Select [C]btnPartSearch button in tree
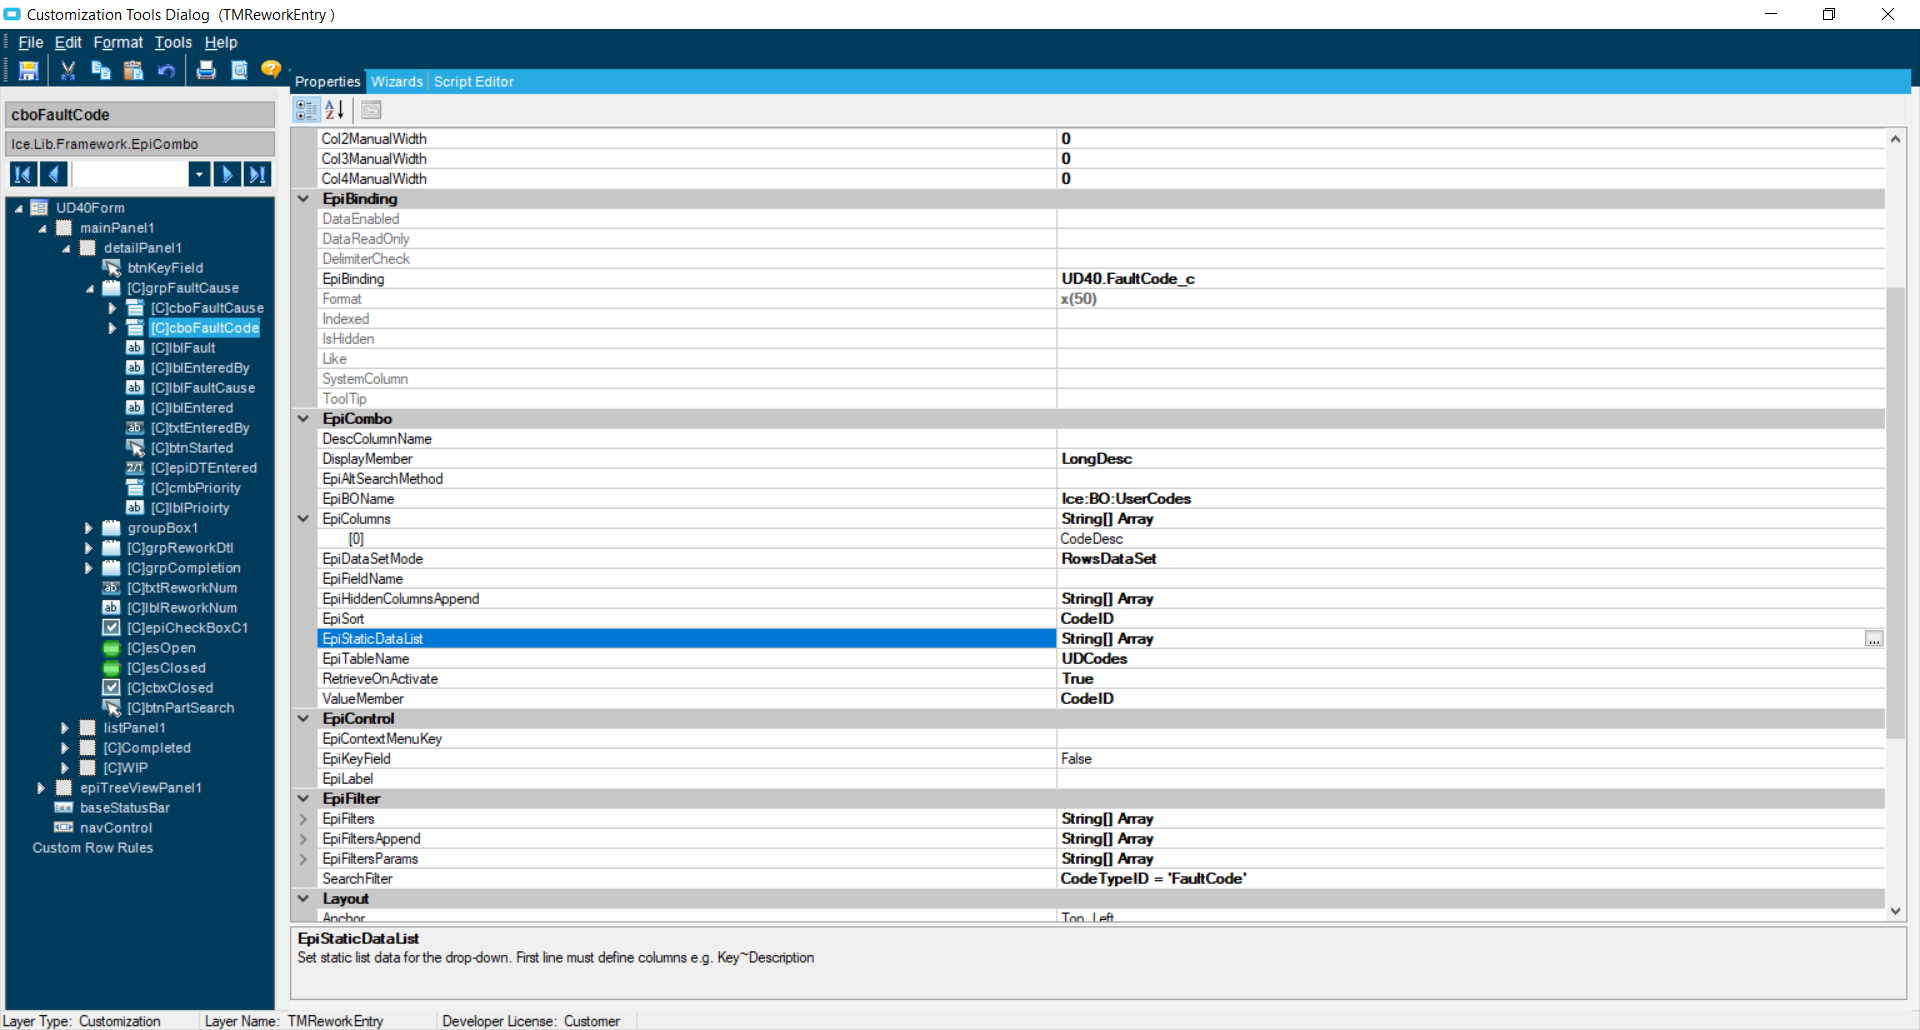This screenshot has height=1030, width=1920. tap(180, 708)
